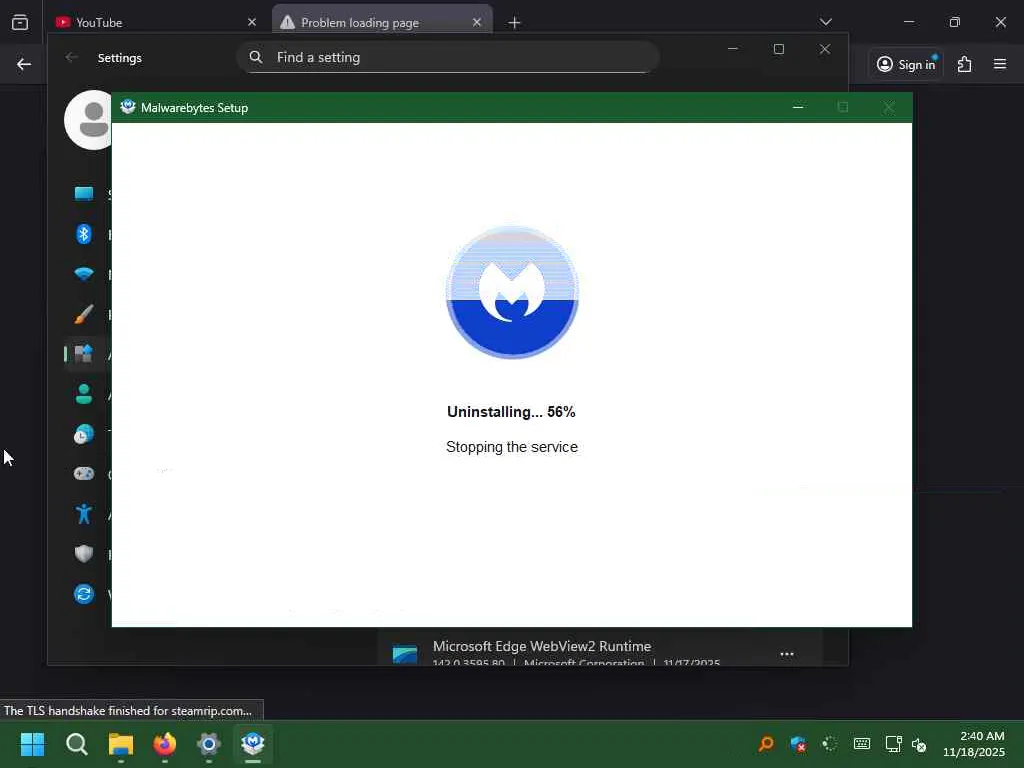Open Accounts category in Settings sidebar

[84, 394]
